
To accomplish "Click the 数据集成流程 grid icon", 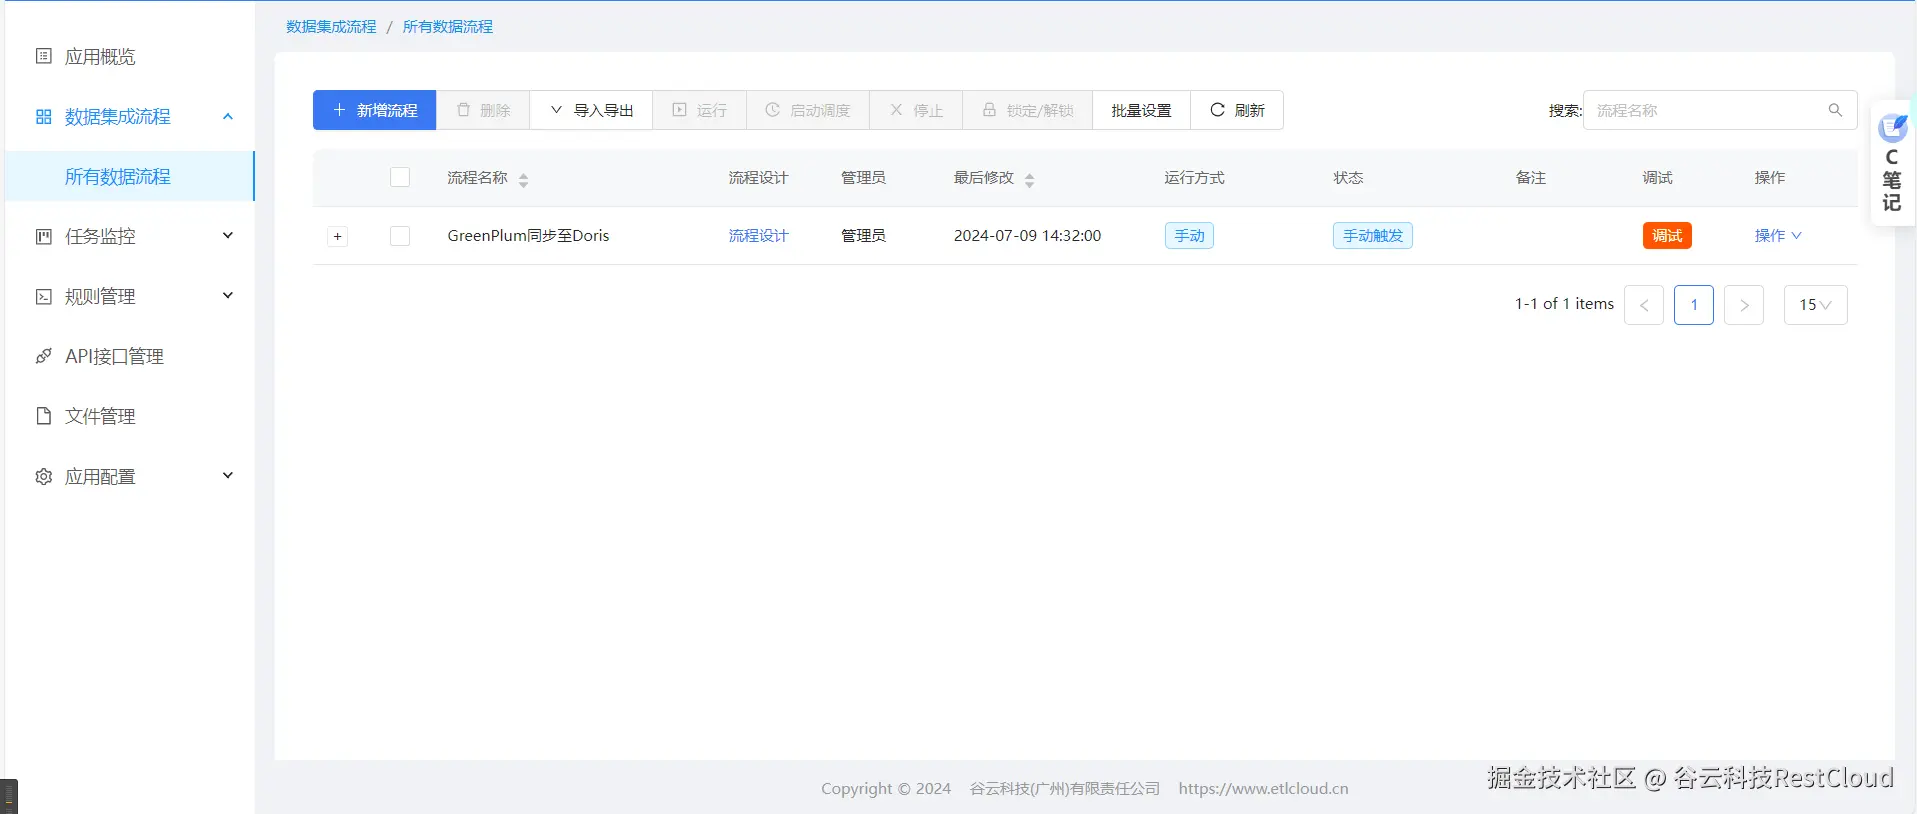I will (43, 117).
